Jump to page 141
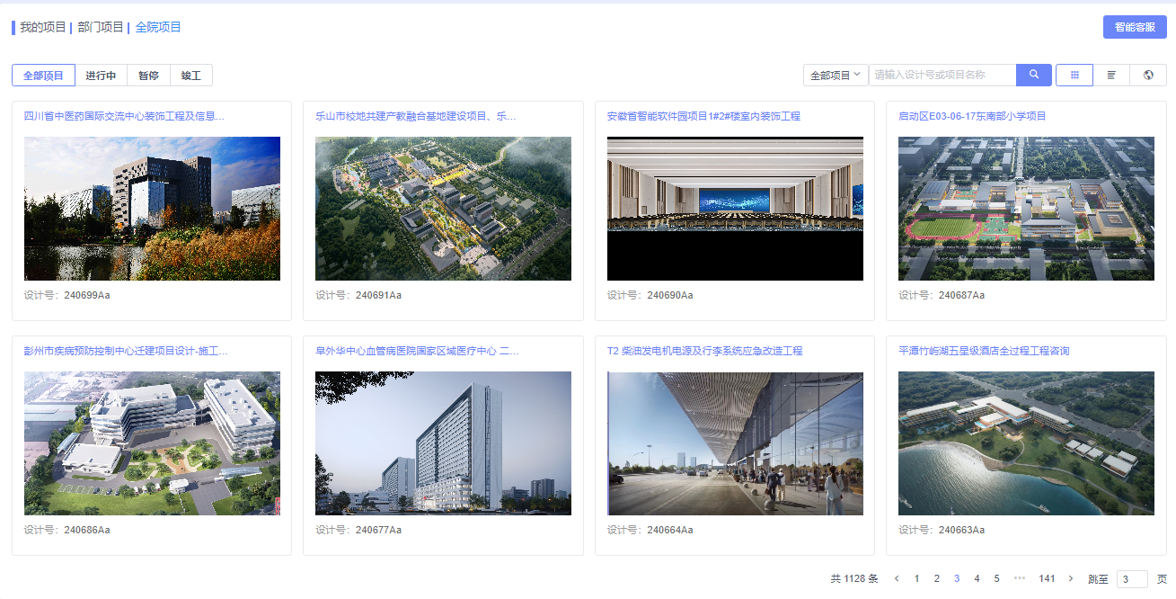This screenshot has height=599, width=1176. tap(1046, 579)
